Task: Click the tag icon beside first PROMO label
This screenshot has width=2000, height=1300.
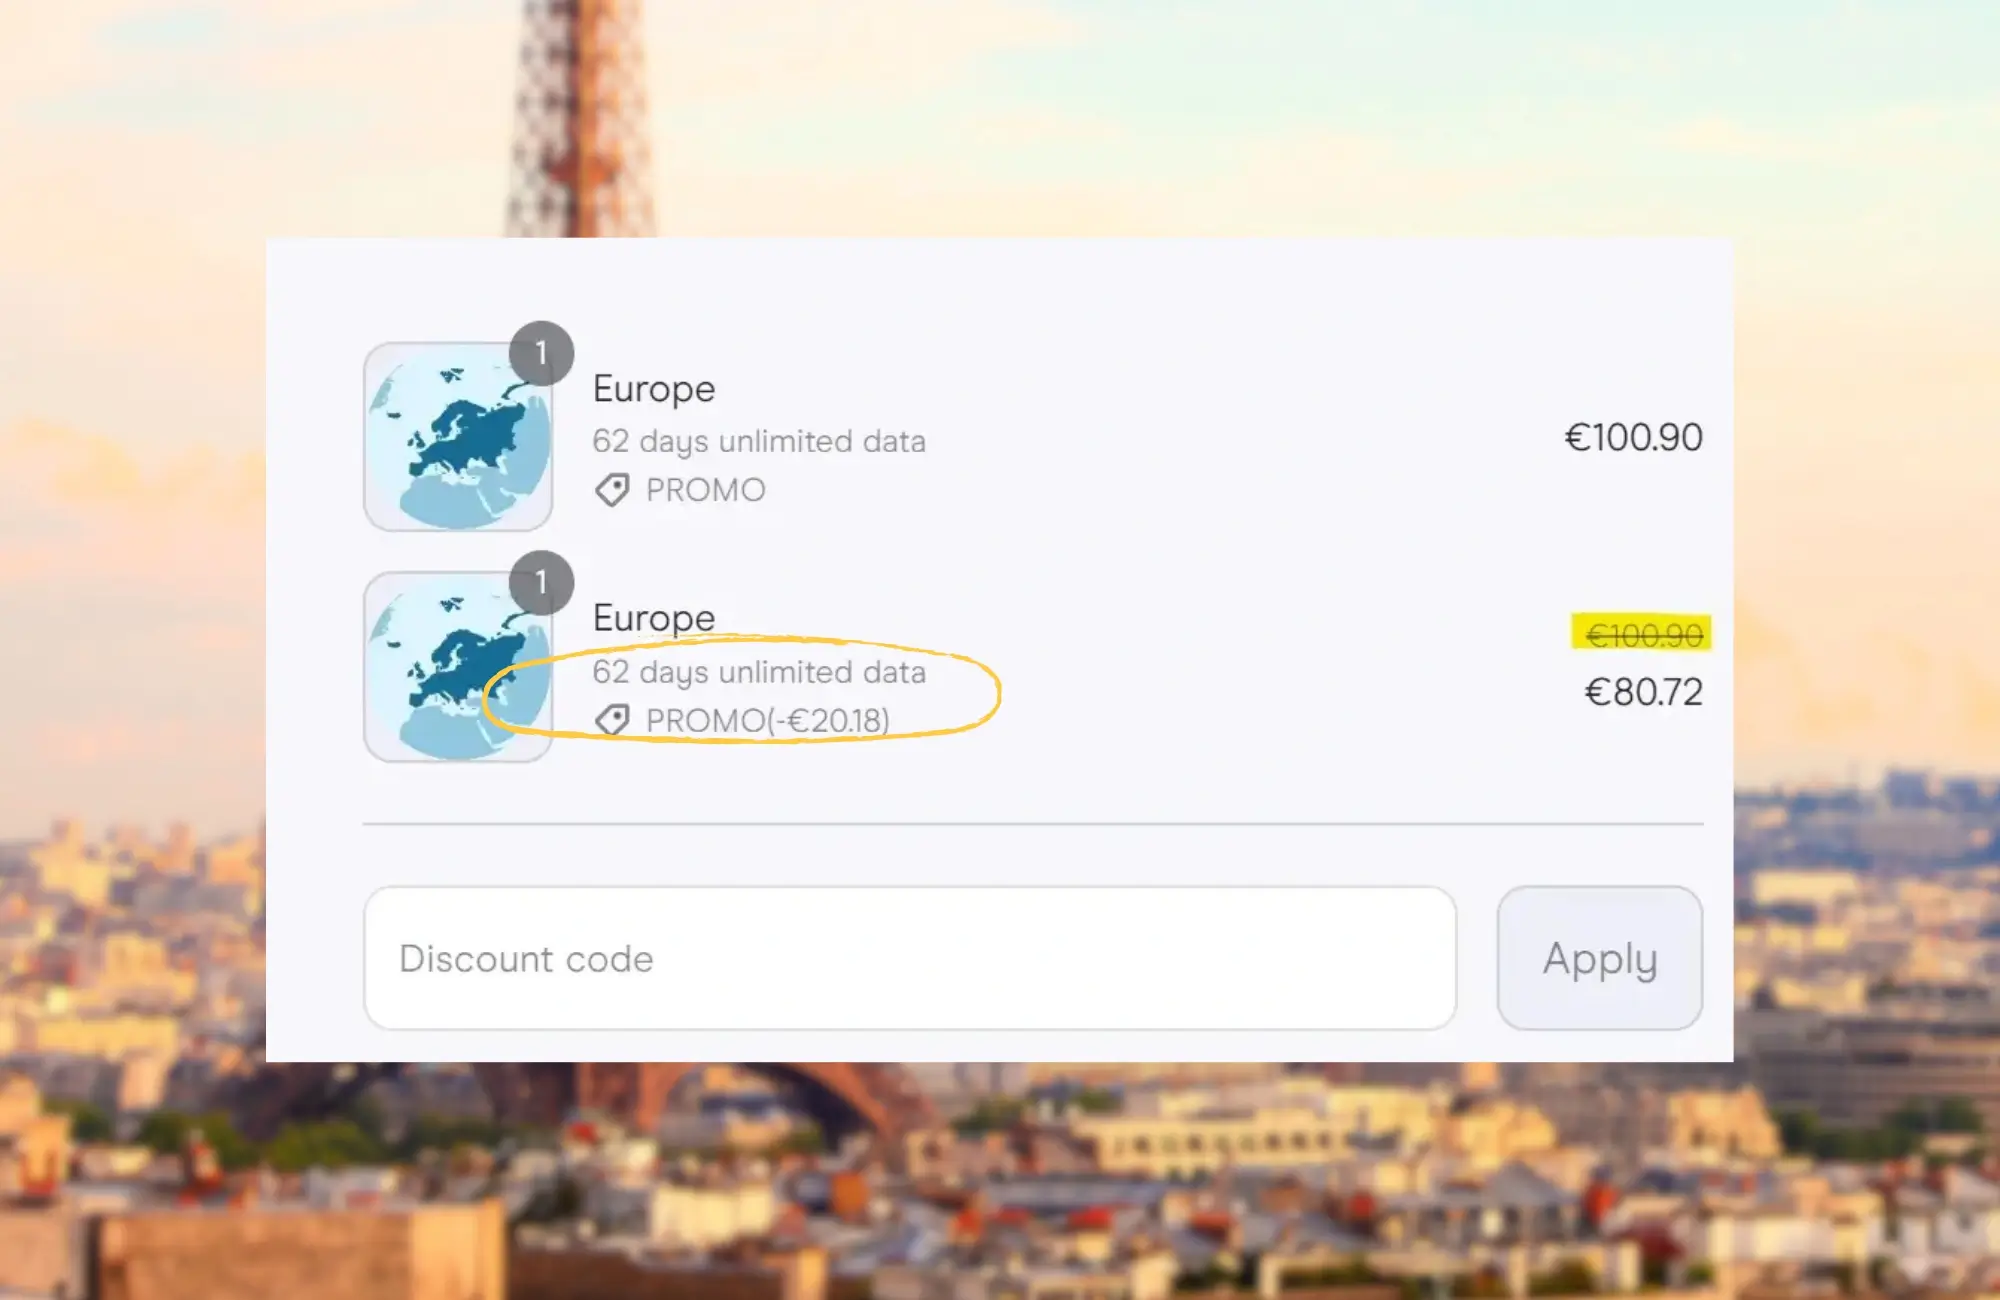Action: point(612,490)
